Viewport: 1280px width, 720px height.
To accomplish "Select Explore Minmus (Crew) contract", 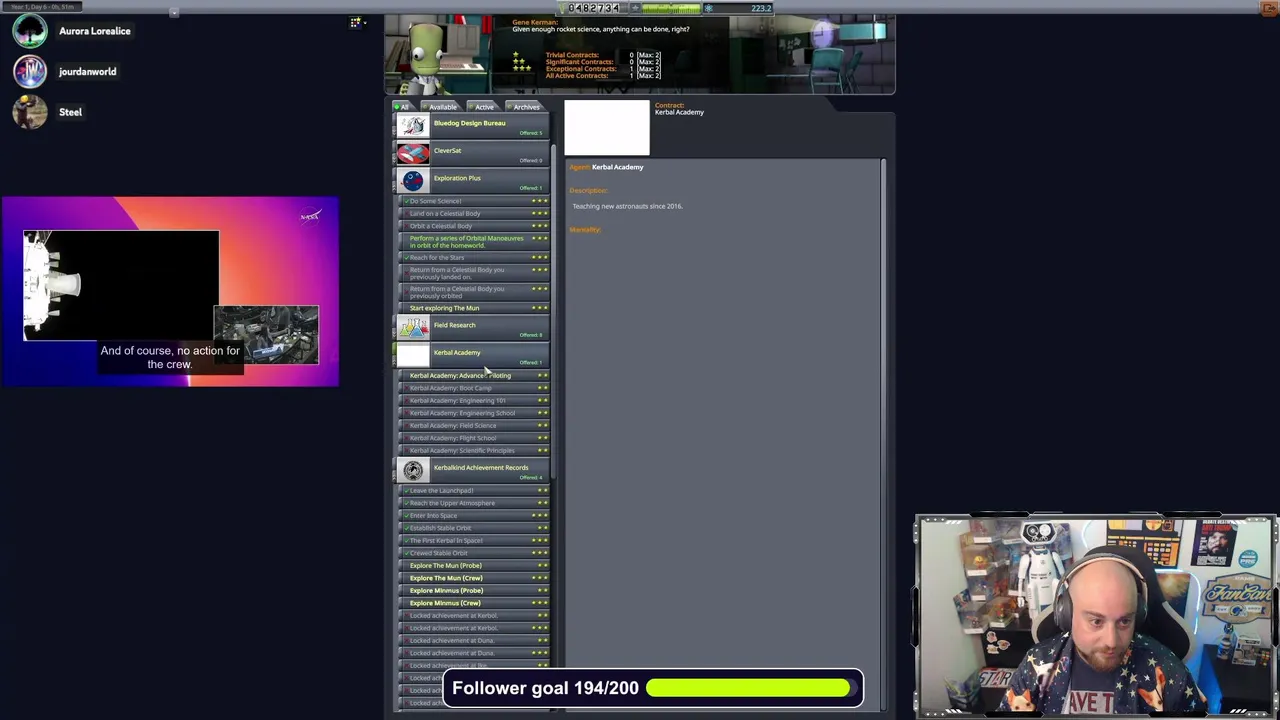I will 475,603.
